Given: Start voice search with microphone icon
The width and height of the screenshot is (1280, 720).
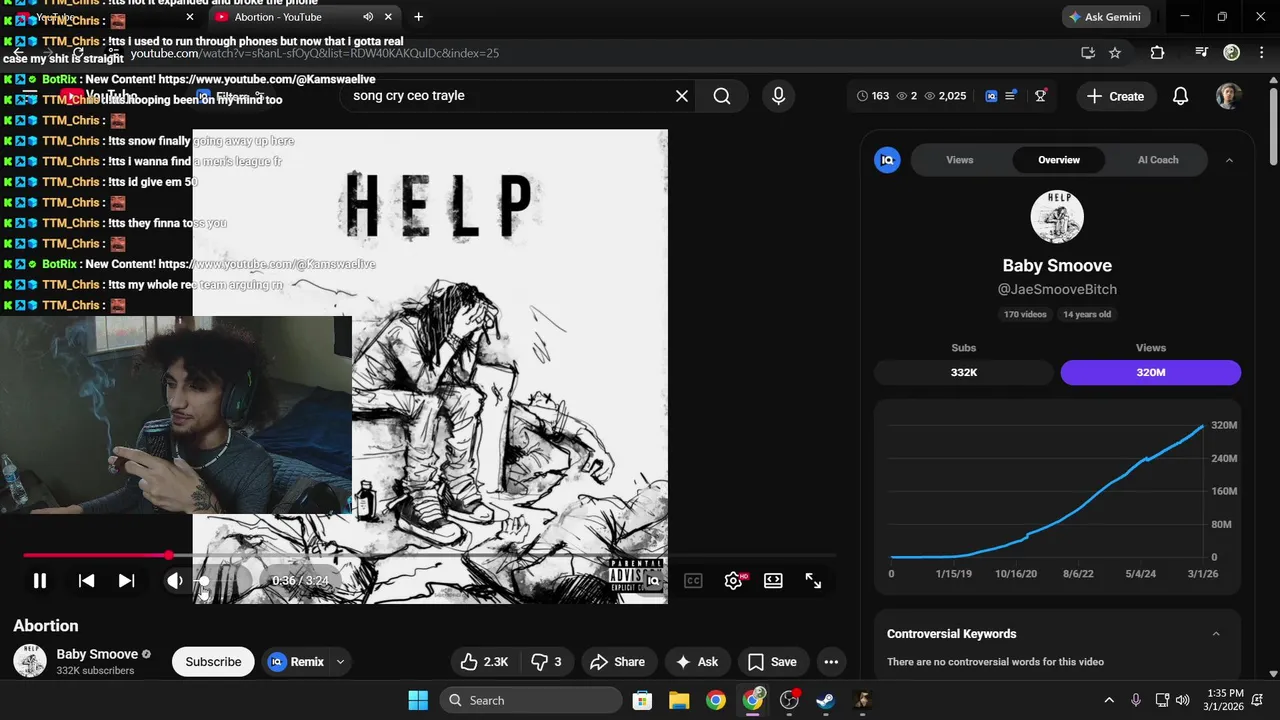Looking at the screenshot, I should (778, 96).
